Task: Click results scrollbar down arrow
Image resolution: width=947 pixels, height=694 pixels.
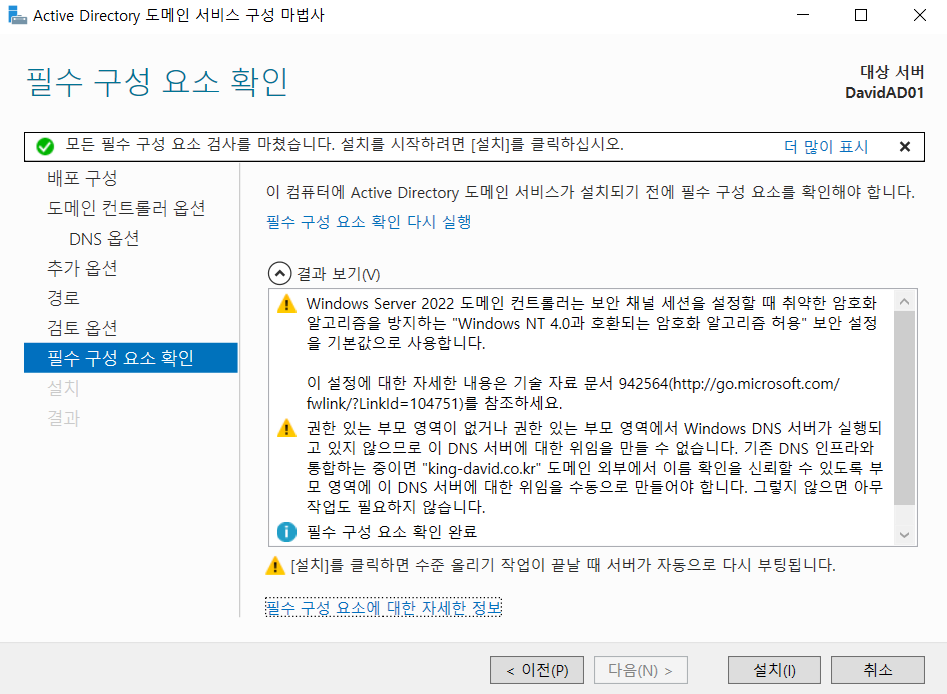Action: 904,535
